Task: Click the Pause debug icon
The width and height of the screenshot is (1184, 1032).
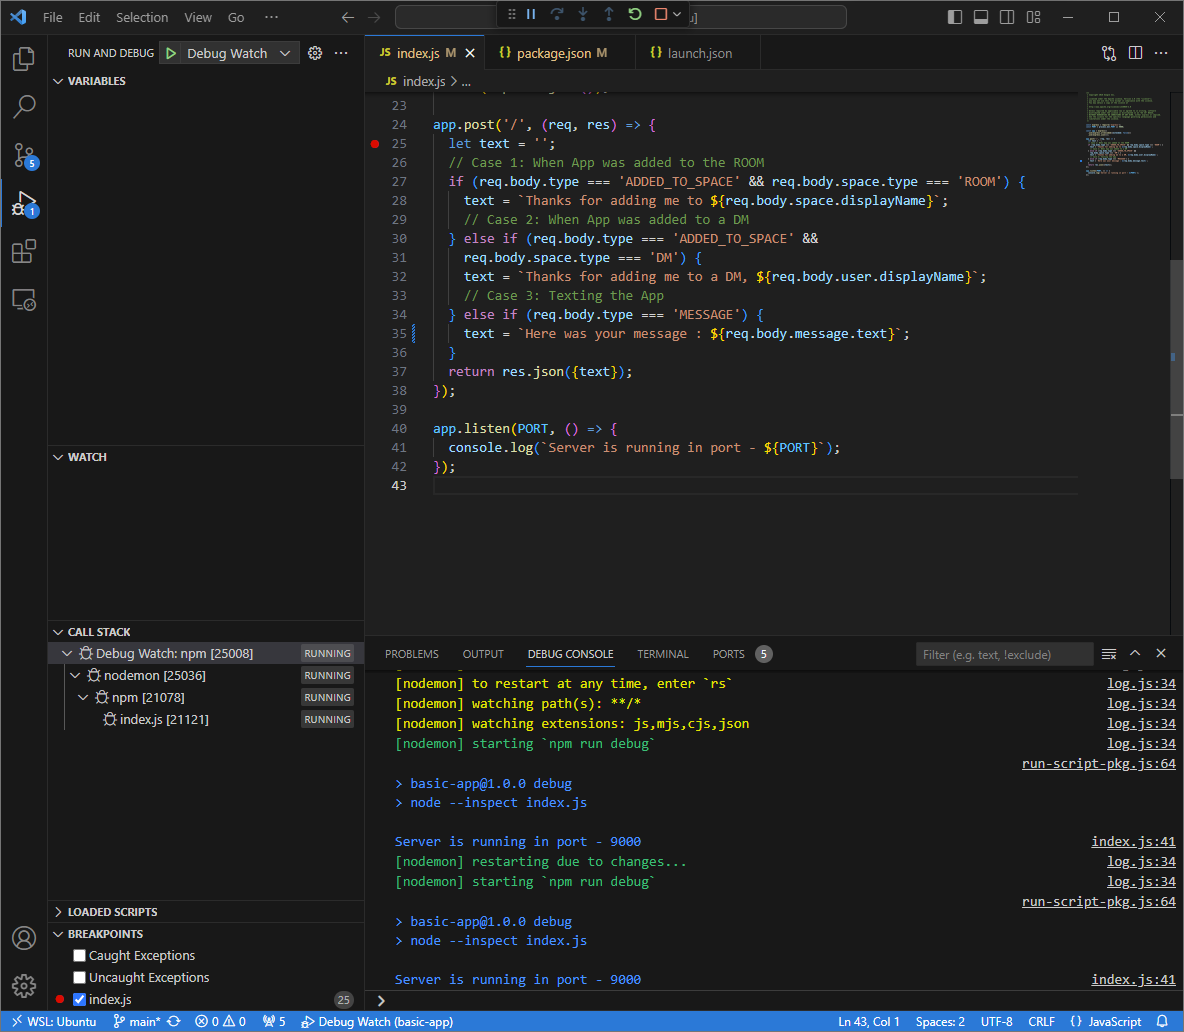Action: (x=530, y=15)
